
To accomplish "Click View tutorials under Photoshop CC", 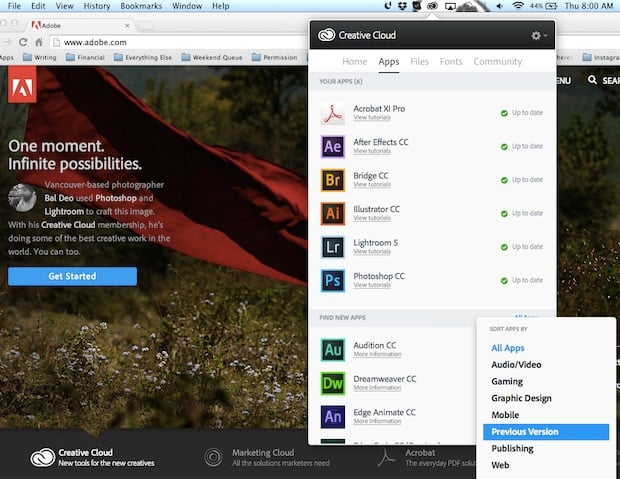I will tap(372, 285).
